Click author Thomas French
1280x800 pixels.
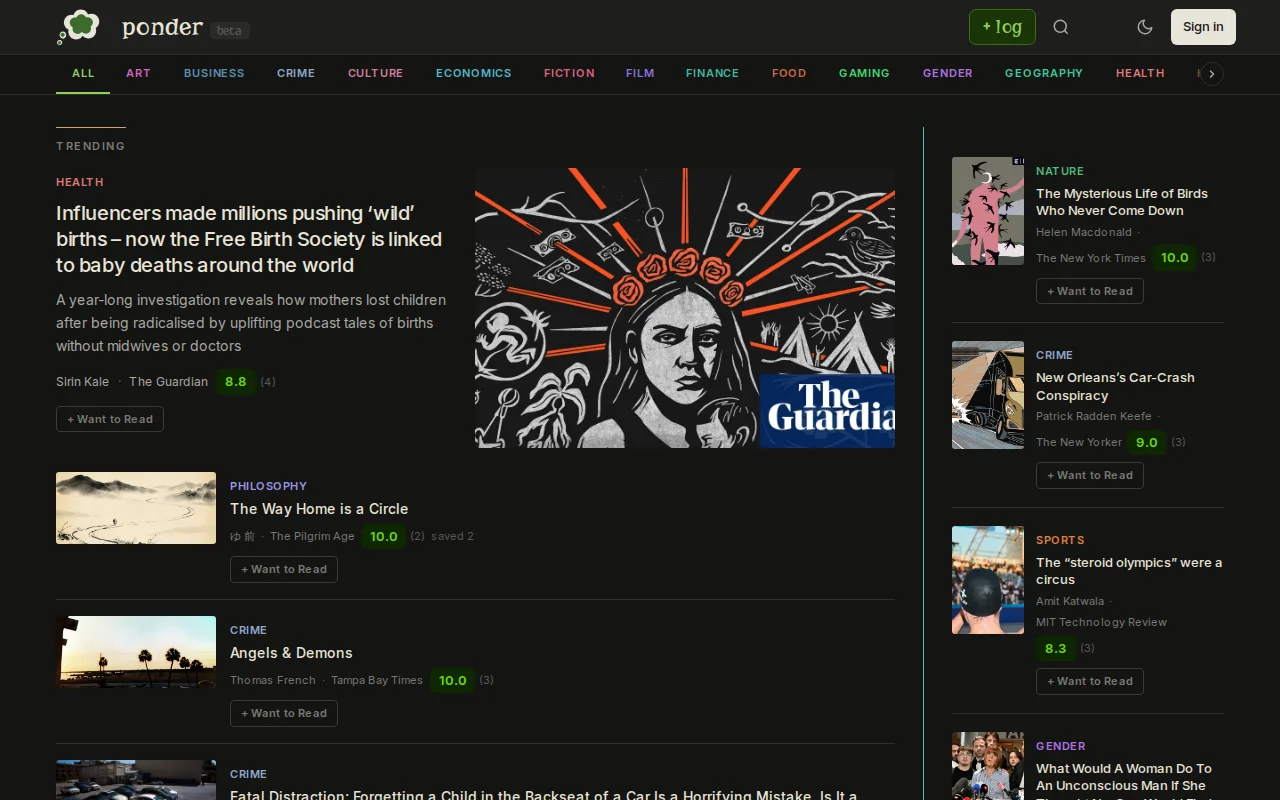272,680
